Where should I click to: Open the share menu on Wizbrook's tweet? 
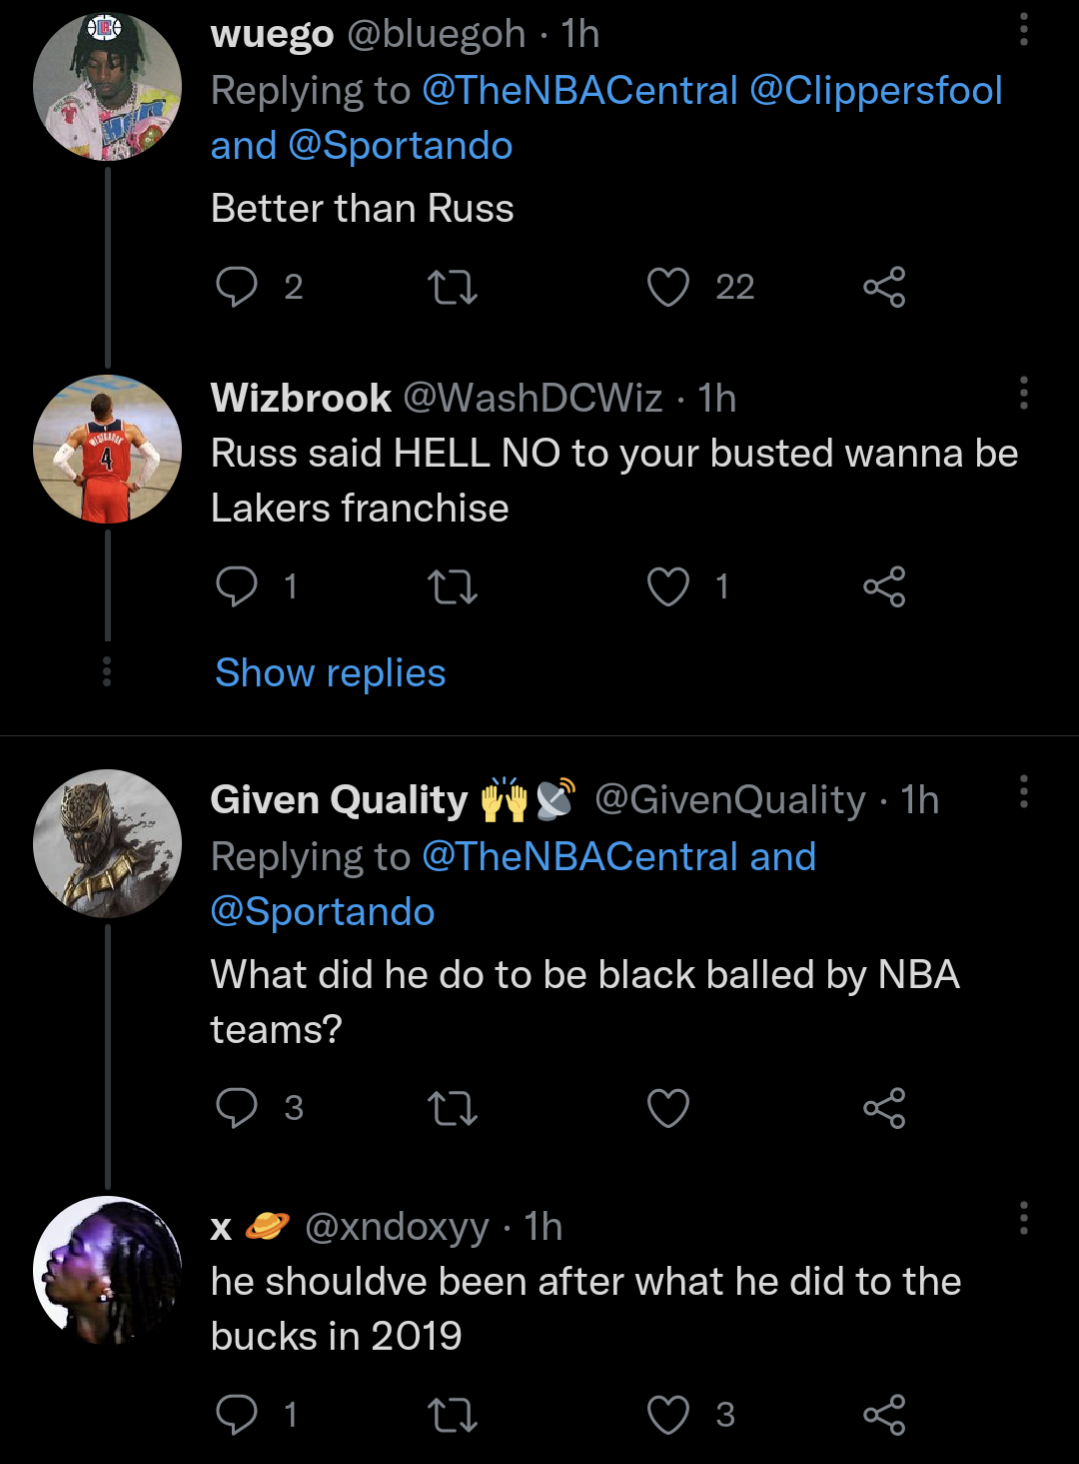click(x=885, y=587)
